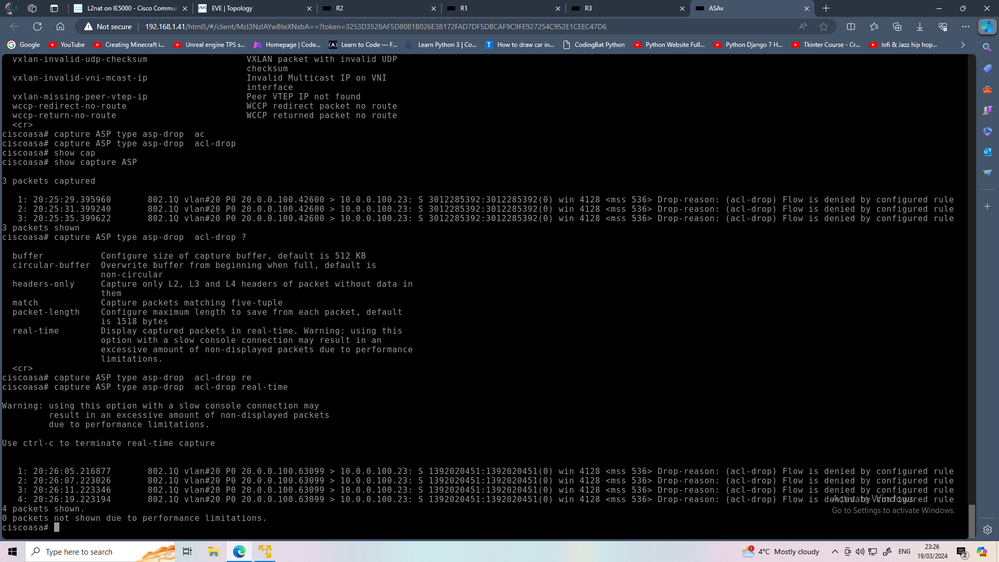Open Learn to Code bookmark
The width and height of the screenshot is (999, 562).
coord(363,45)
